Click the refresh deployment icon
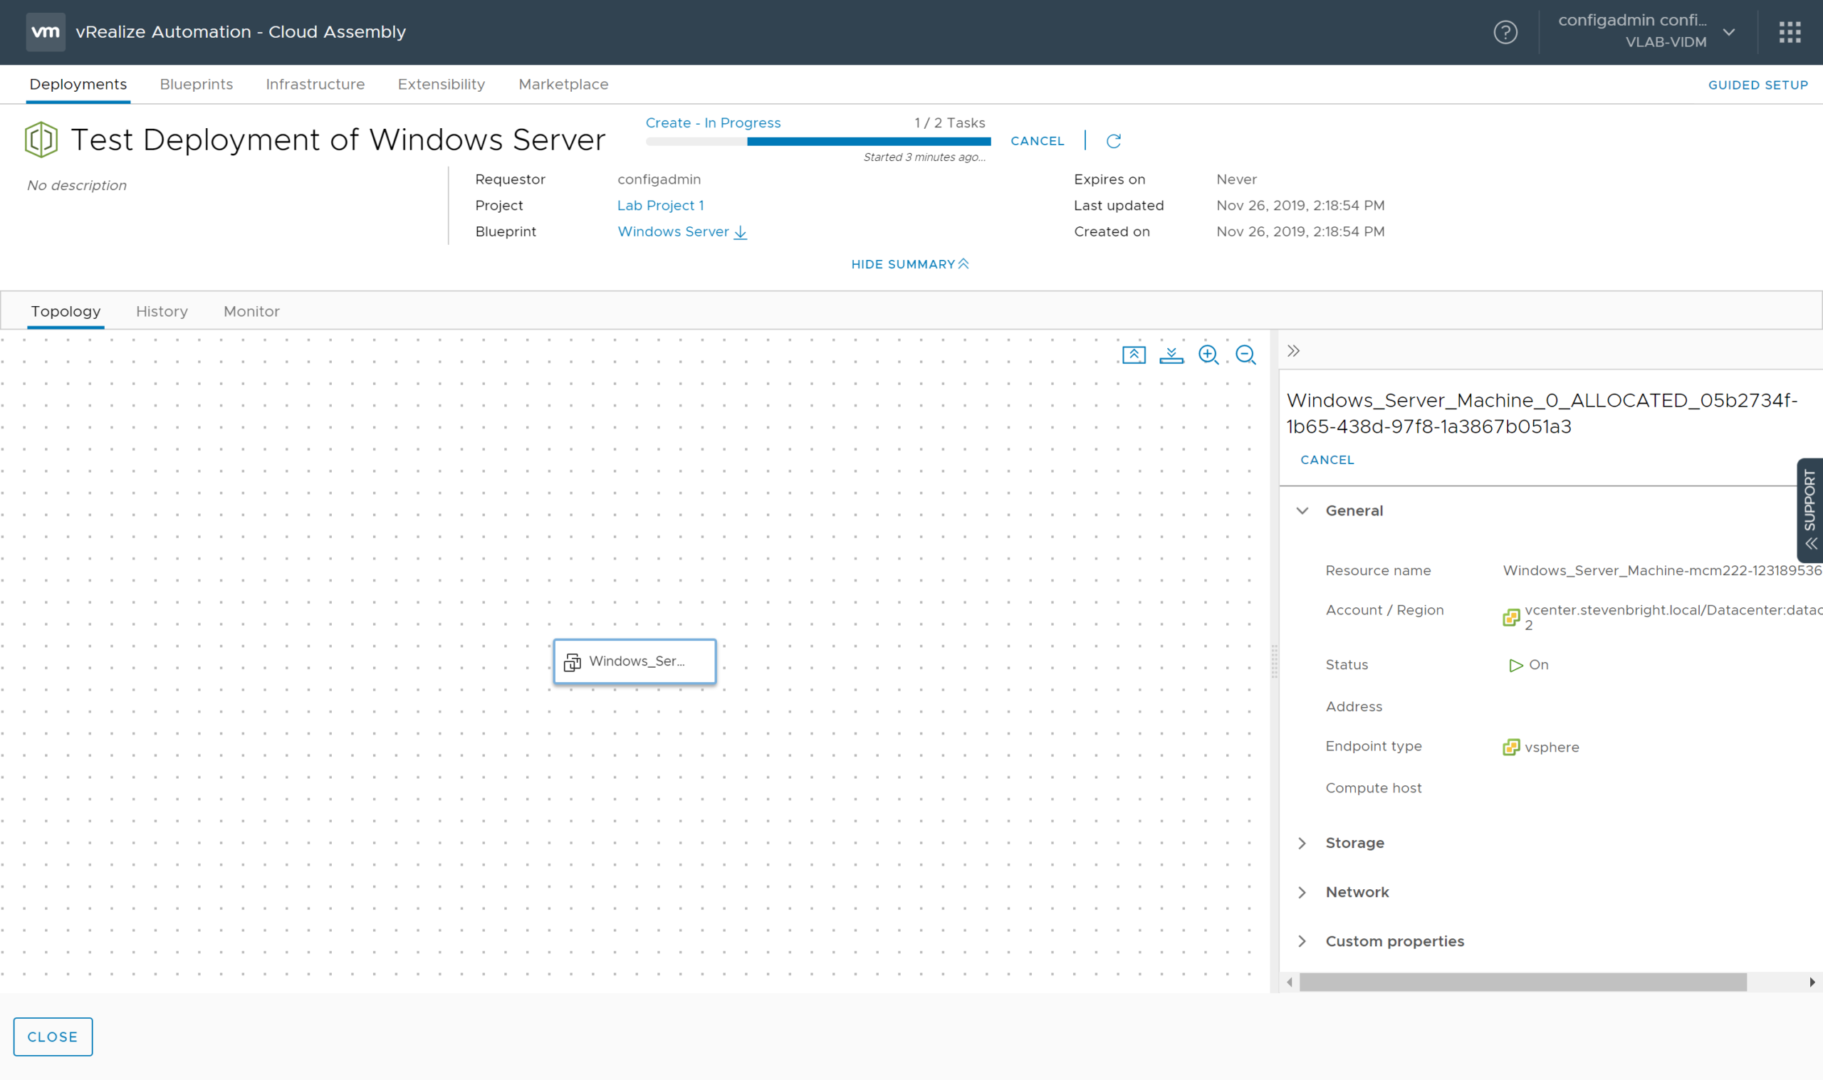Image resolution: width=1823 pixels, height=1080 pixels. click(1113, 141)
